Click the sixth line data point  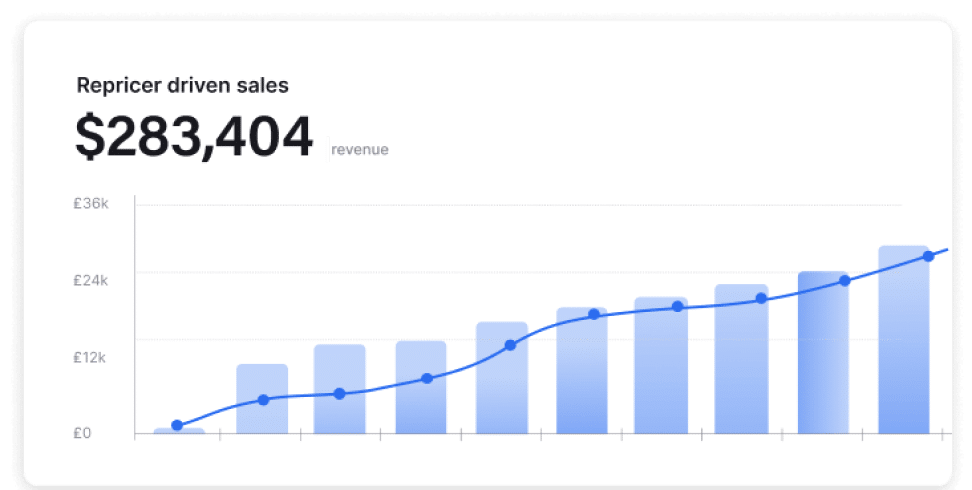point(594,314)
